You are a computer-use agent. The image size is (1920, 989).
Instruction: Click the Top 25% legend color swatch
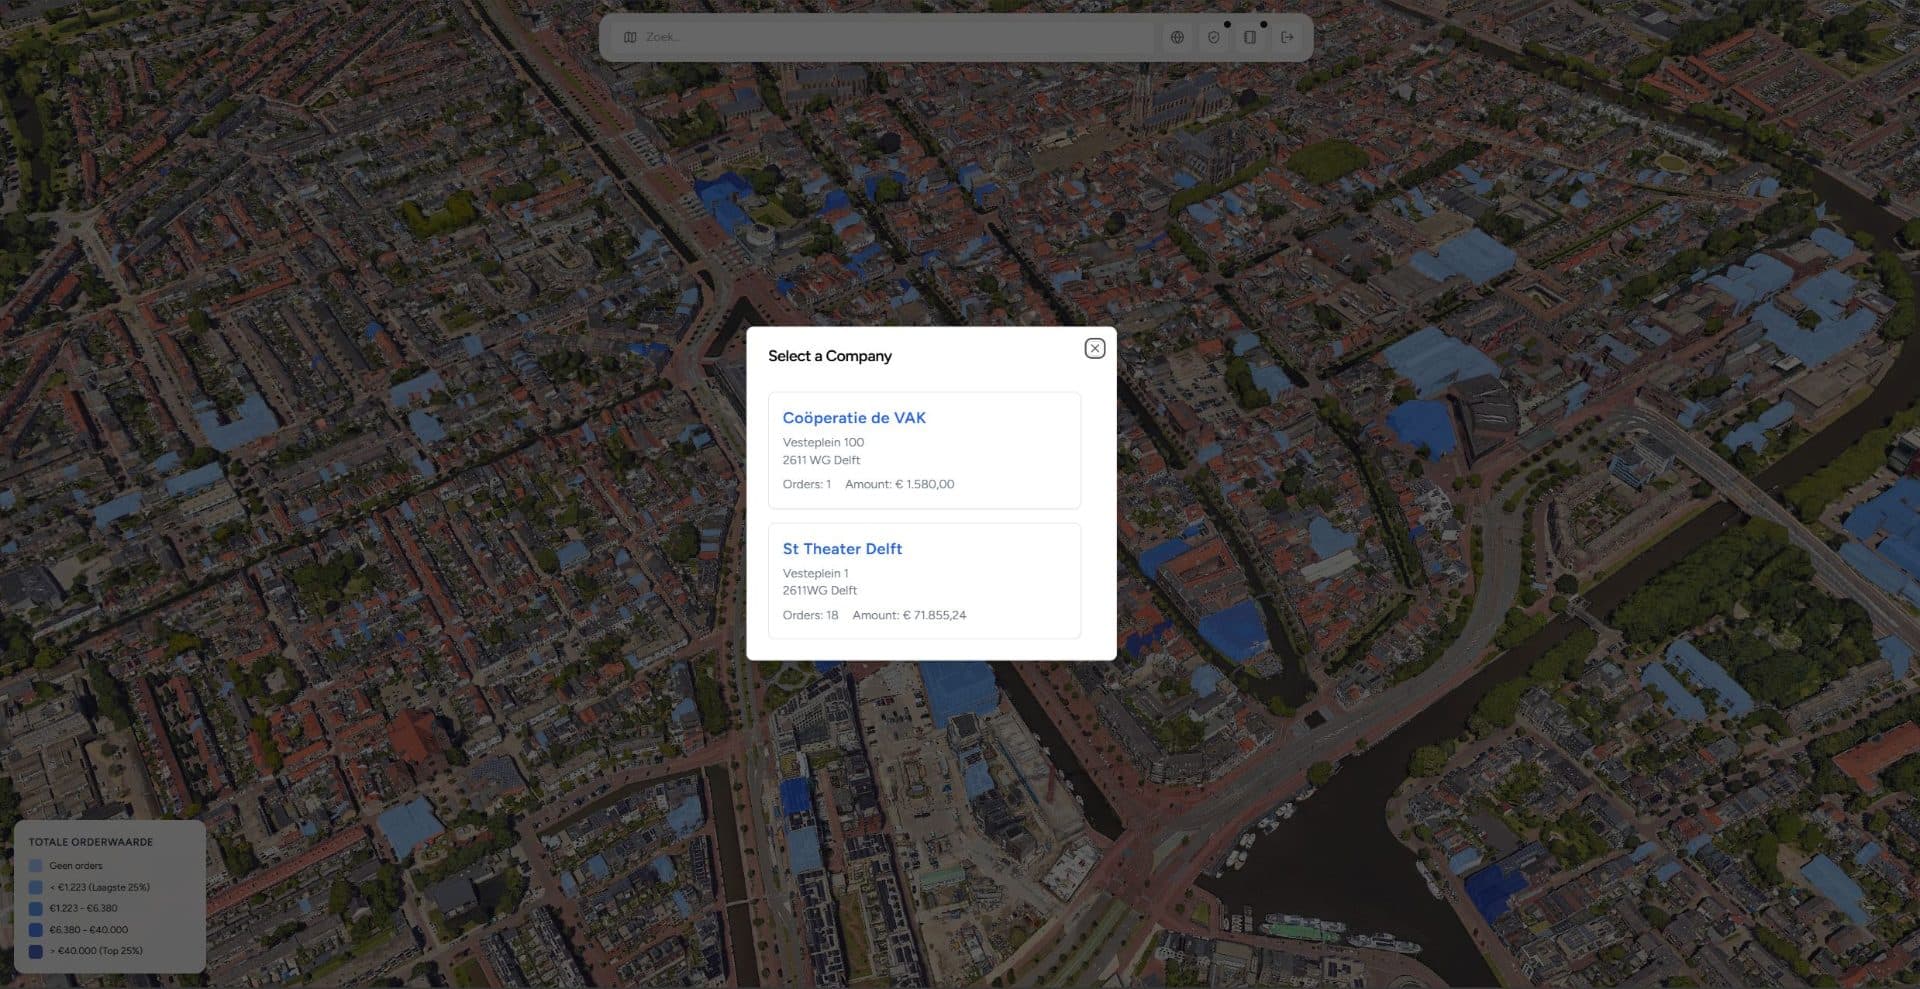[35, 951]
